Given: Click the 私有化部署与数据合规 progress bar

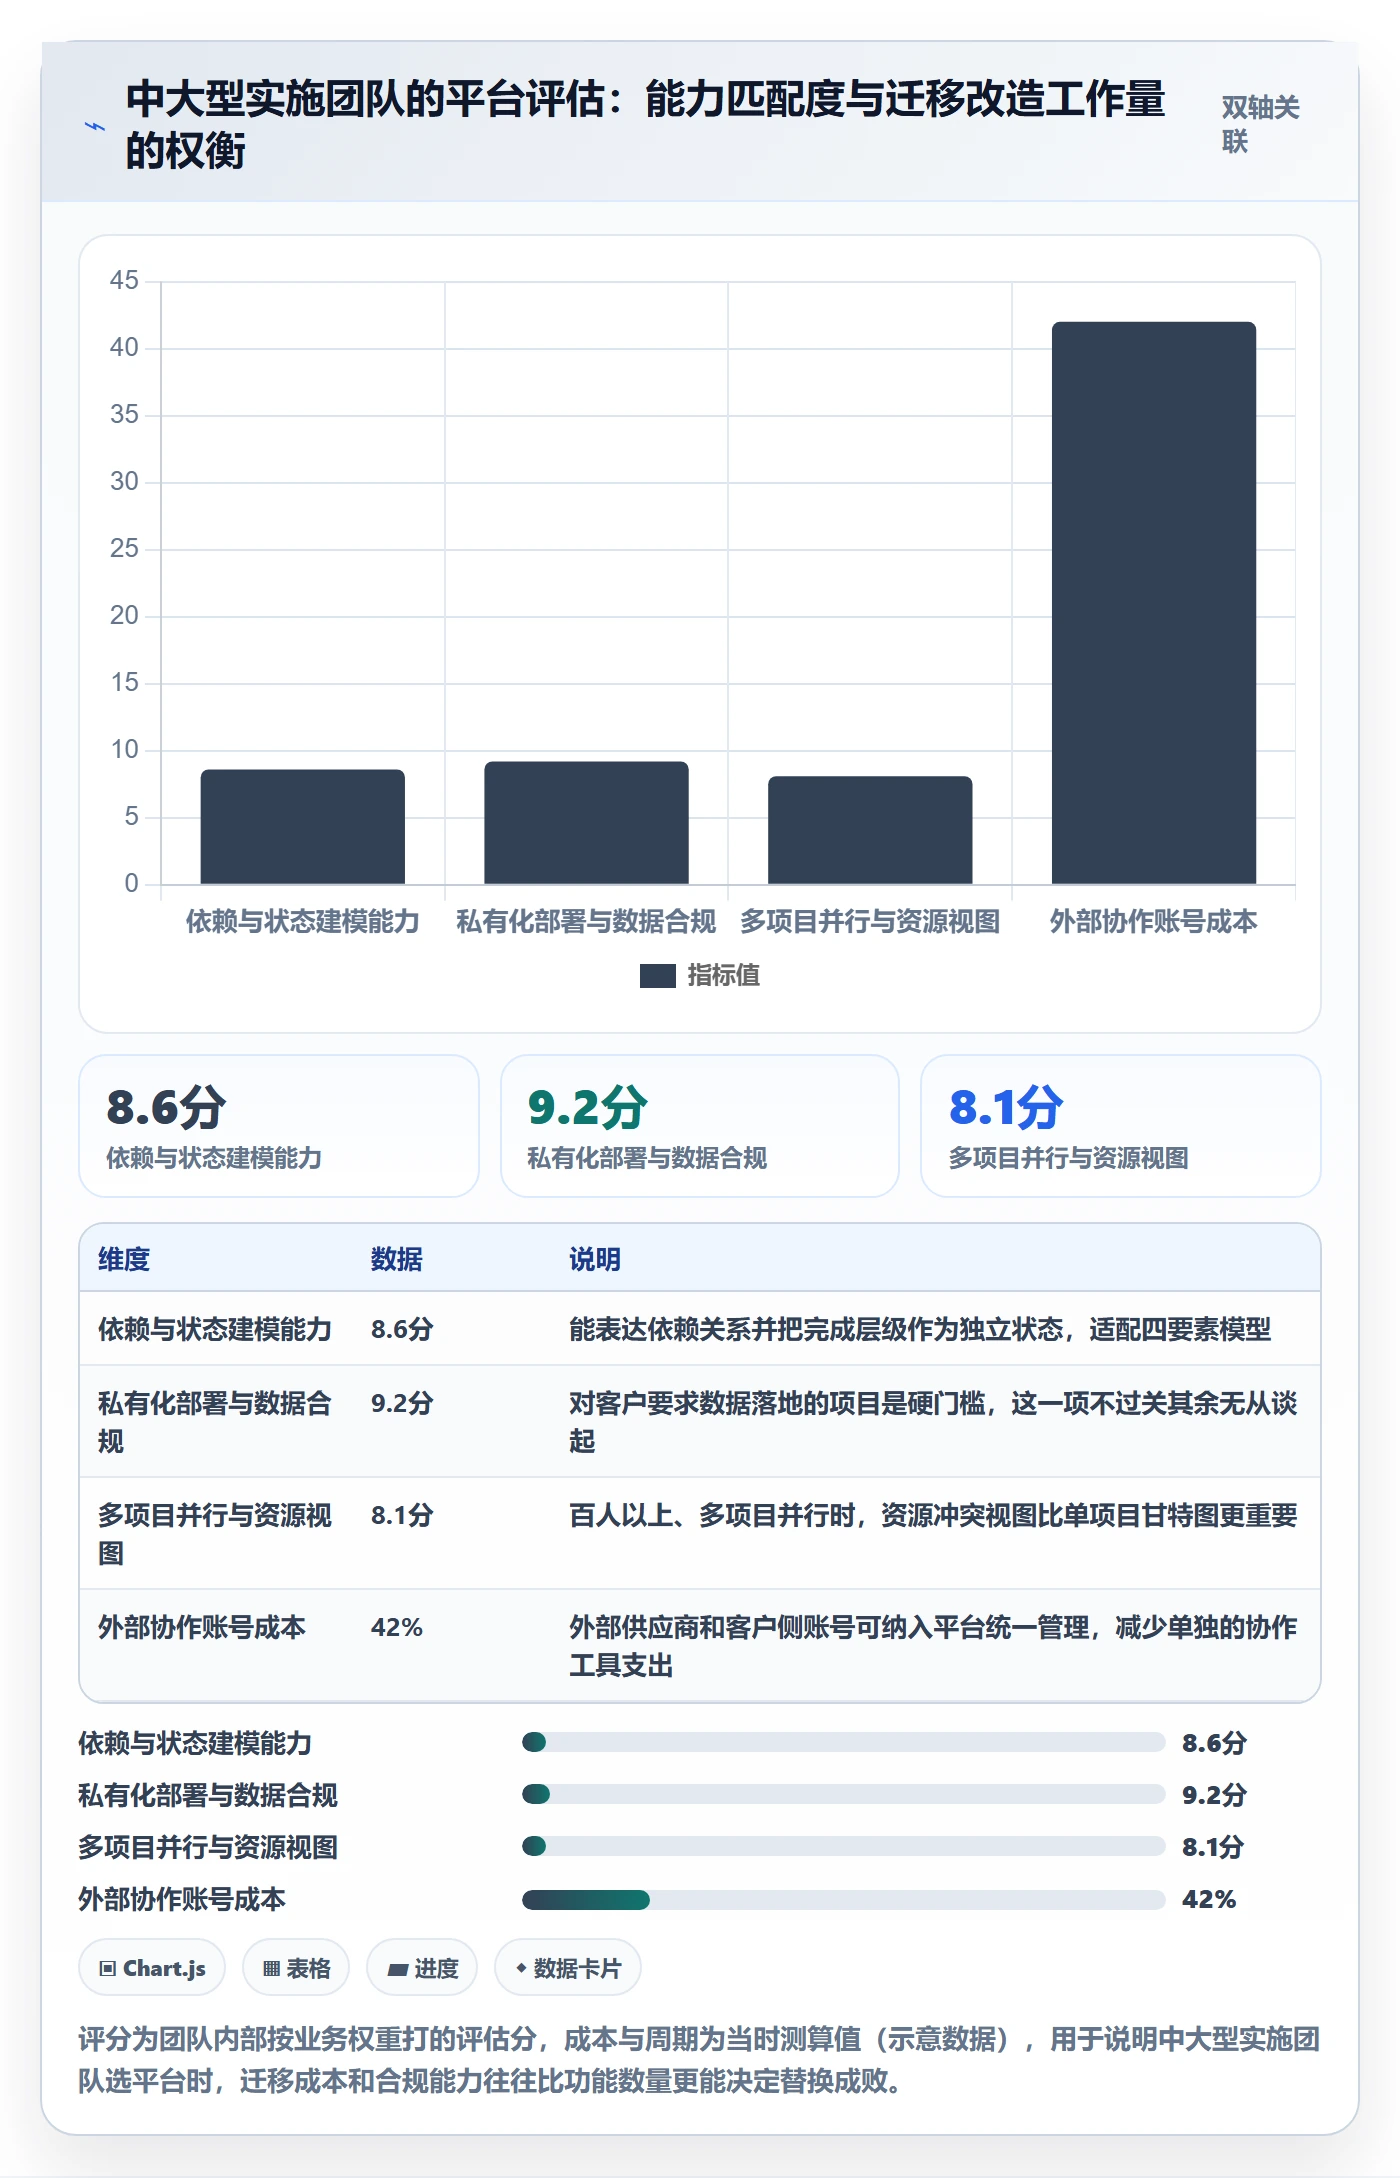Looking at the screenshot, I should coord(844,1794).
